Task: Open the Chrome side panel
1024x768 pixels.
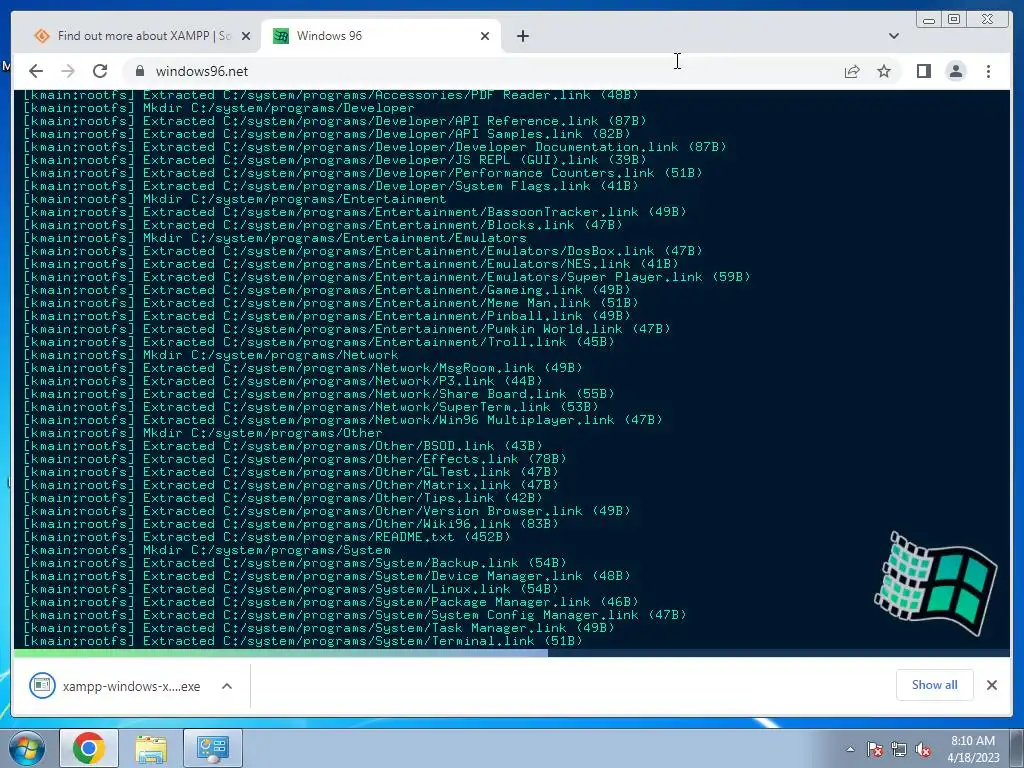Action: coord(923,71)
